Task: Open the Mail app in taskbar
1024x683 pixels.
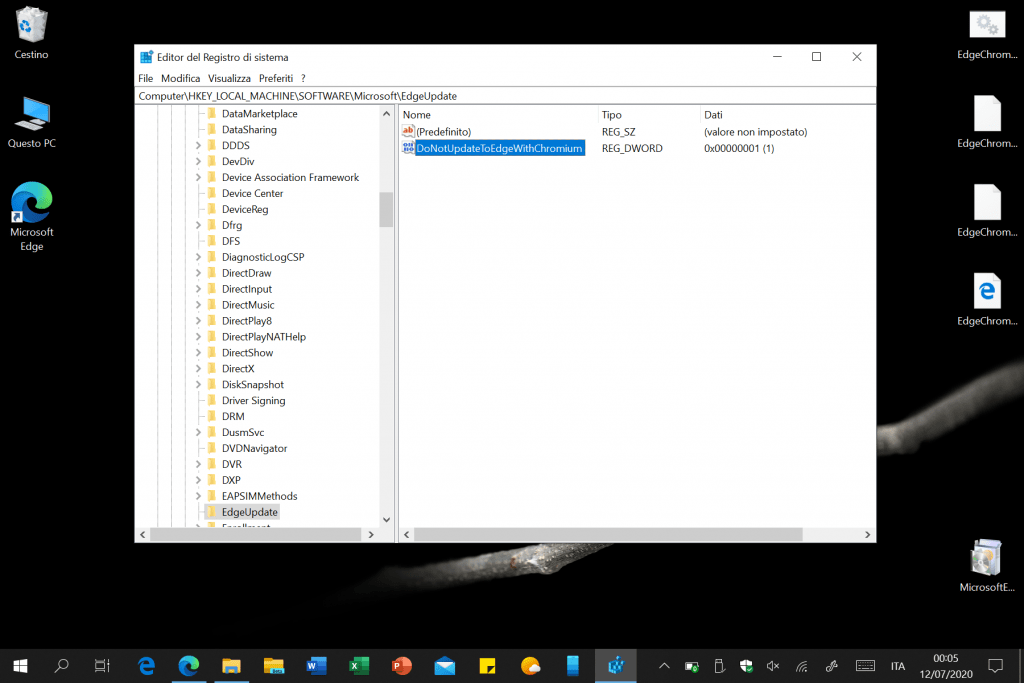Action: pyautogui.click(x=445, y=665)
